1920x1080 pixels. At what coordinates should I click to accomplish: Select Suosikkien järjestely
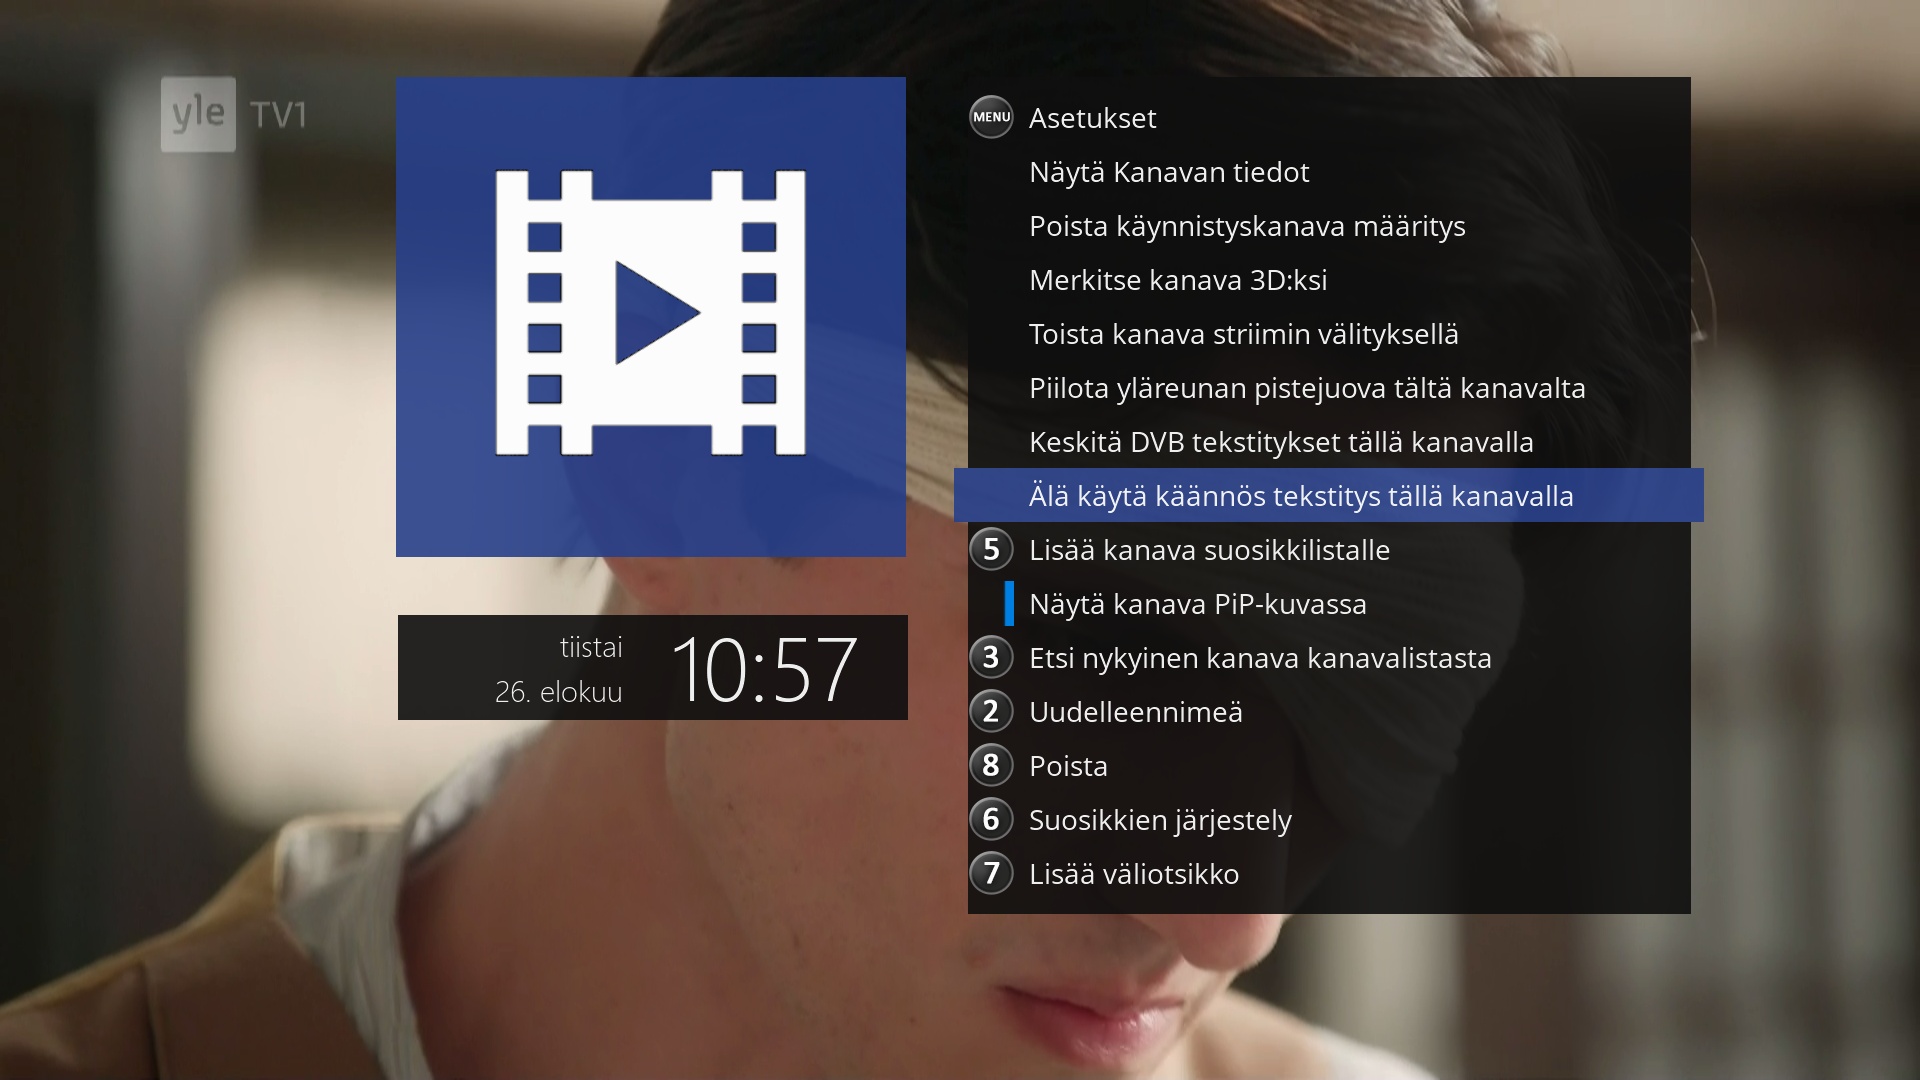click(1329, 820)
